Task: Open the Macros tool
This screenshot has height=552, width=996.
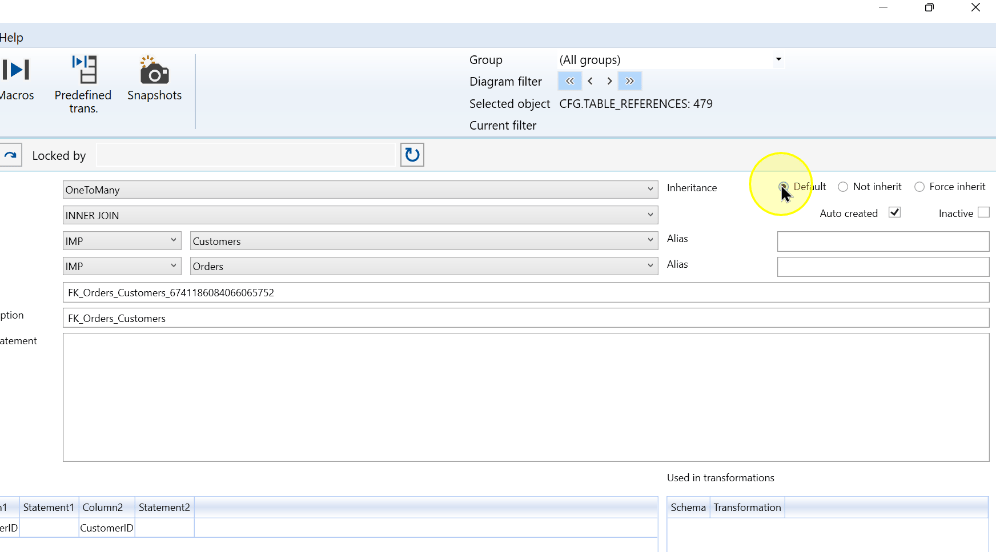Action: tap(17, 77)
